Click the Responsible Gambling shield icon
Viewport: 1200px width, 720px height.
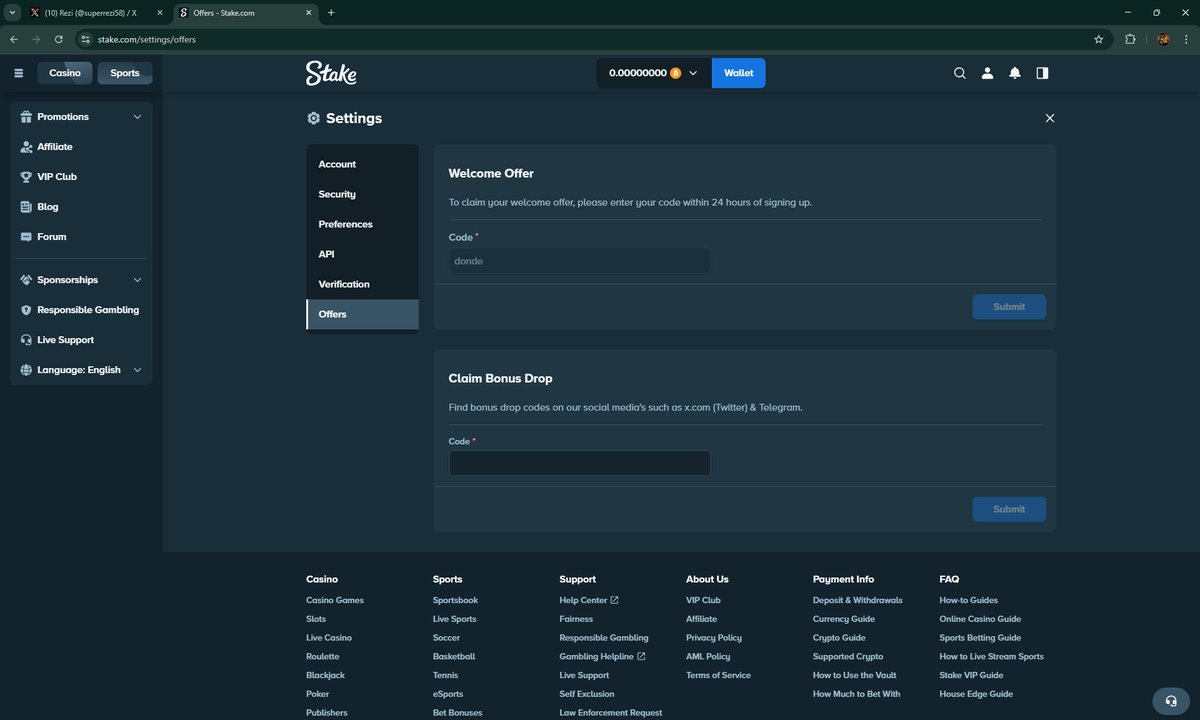[x=27, y=310]
